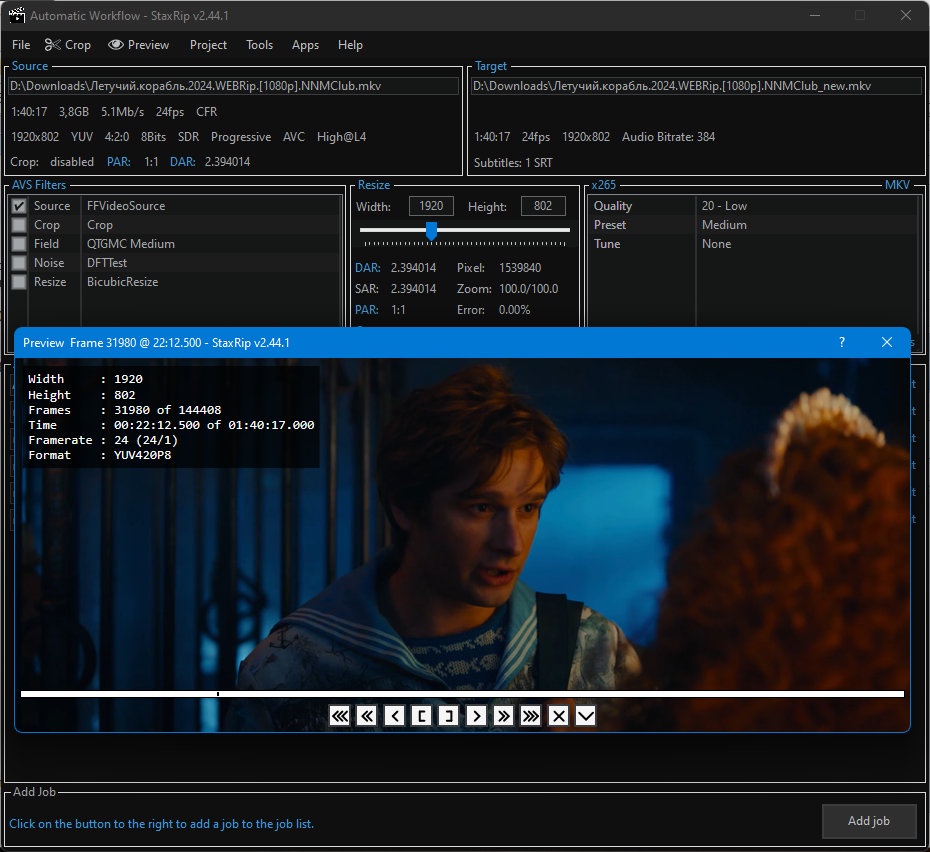Open the Apps menu
The width and height of the screenshot is (930, 852).
coord(305,45)
